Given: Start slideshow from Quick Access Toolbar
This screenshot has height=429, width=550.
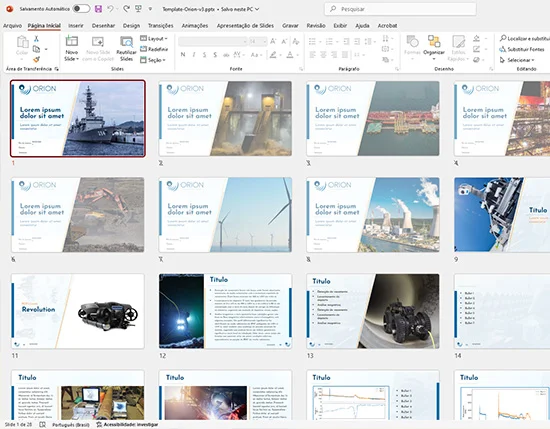Looking at the screenshot, I should (139, 9).
